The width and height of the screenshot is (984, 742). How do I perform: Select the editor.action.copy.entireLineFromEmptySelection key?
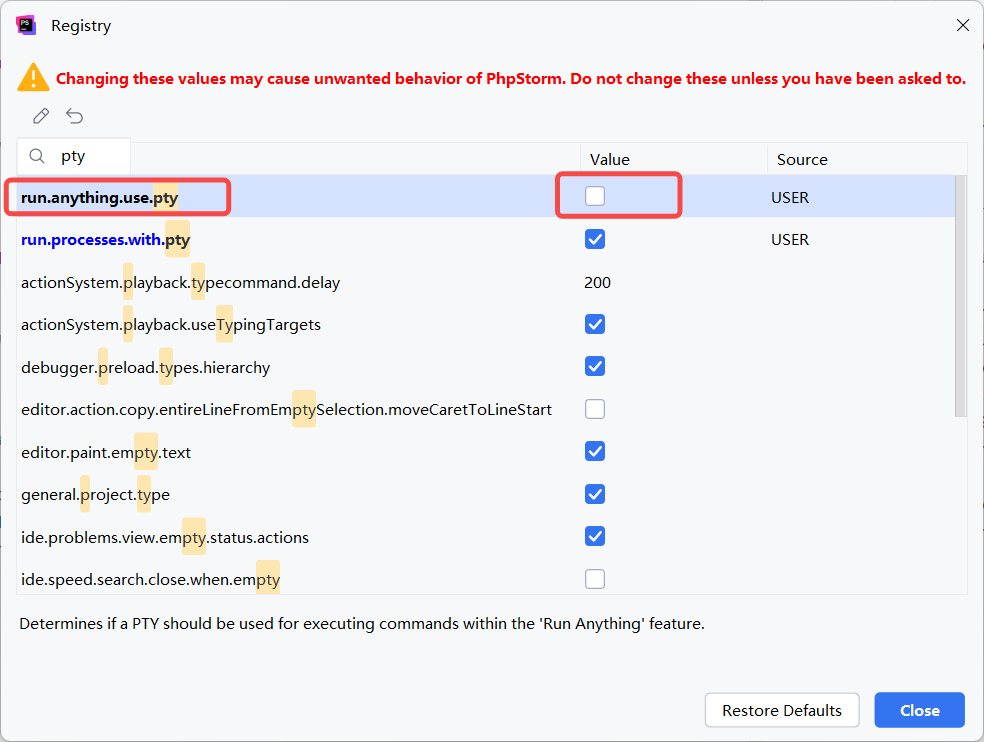click(x=286, y=410)
